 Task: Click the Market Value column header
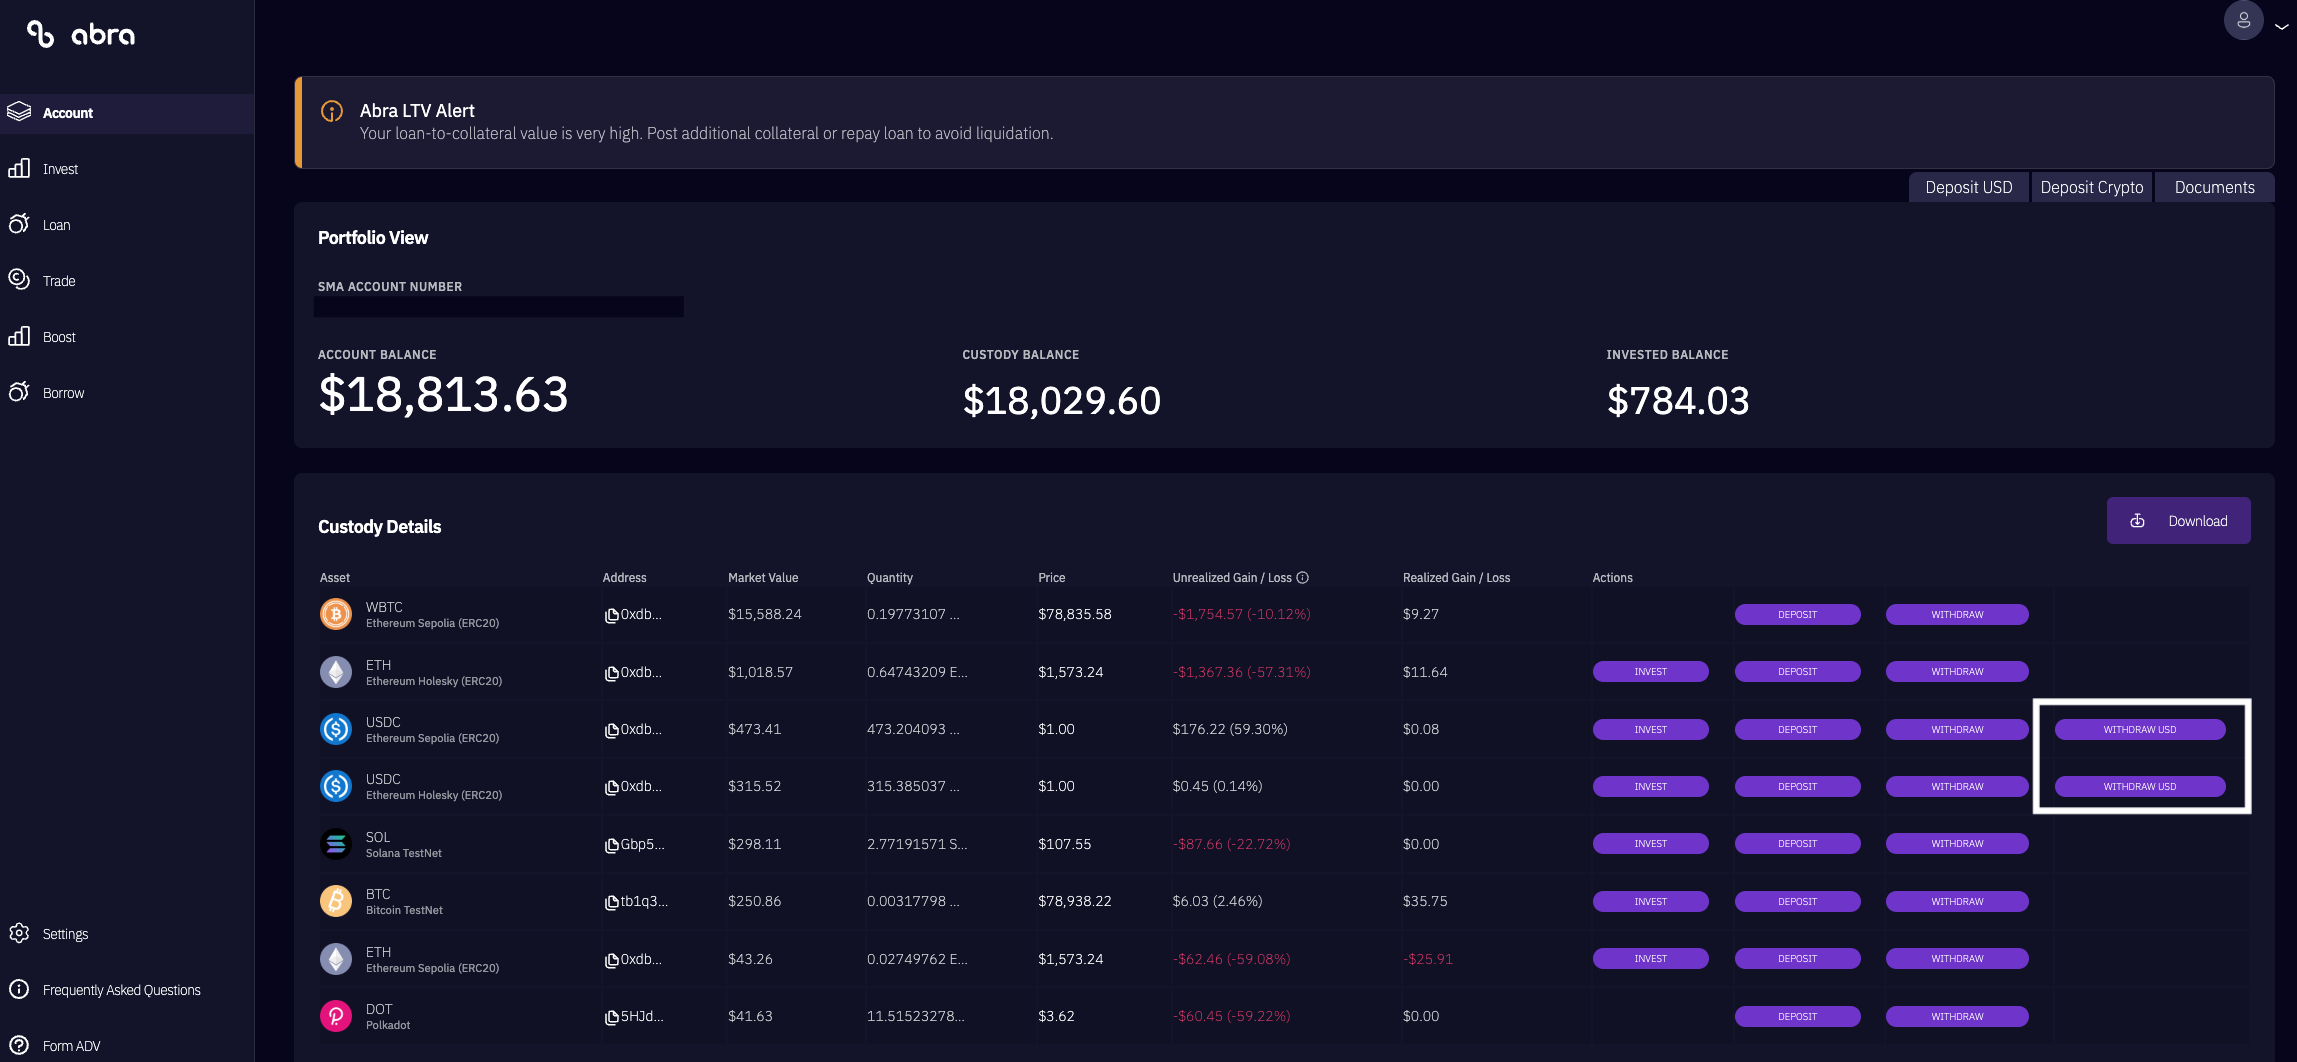tap(763, 578)
